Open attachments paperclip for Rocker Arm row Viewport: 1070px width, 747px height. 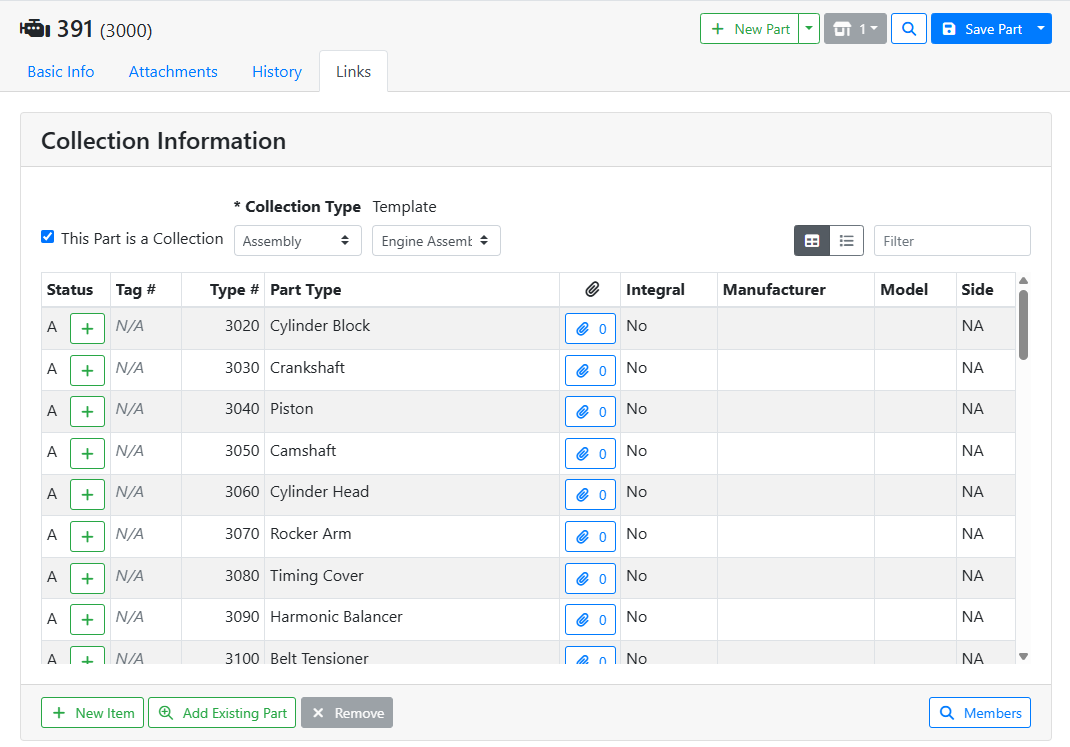tap(590, 537)
